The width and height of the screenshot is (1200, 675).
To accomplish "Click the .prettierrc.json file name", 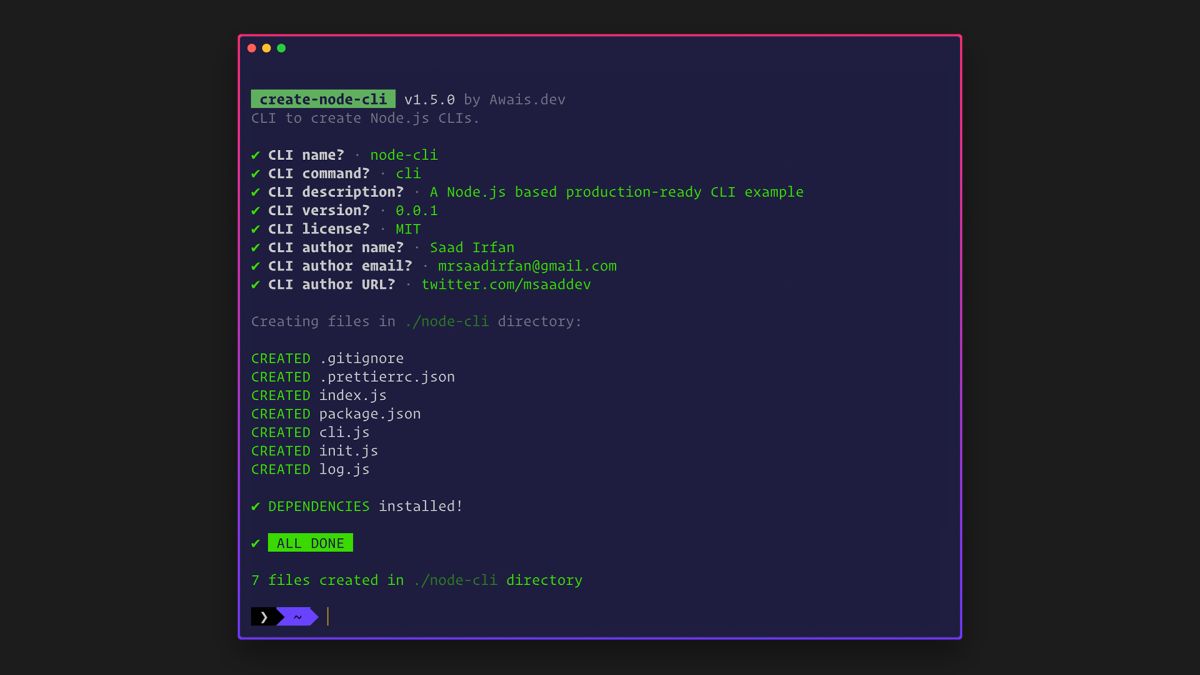I will 387,377.
